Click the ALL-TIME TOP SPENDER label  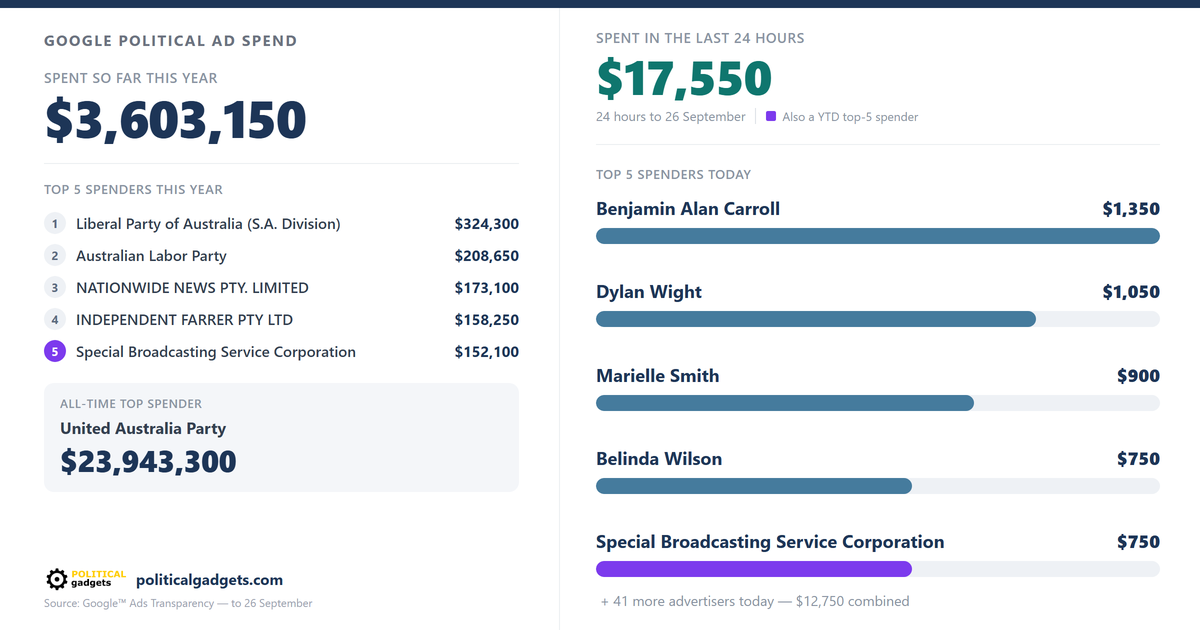click(x=131, y=404)
